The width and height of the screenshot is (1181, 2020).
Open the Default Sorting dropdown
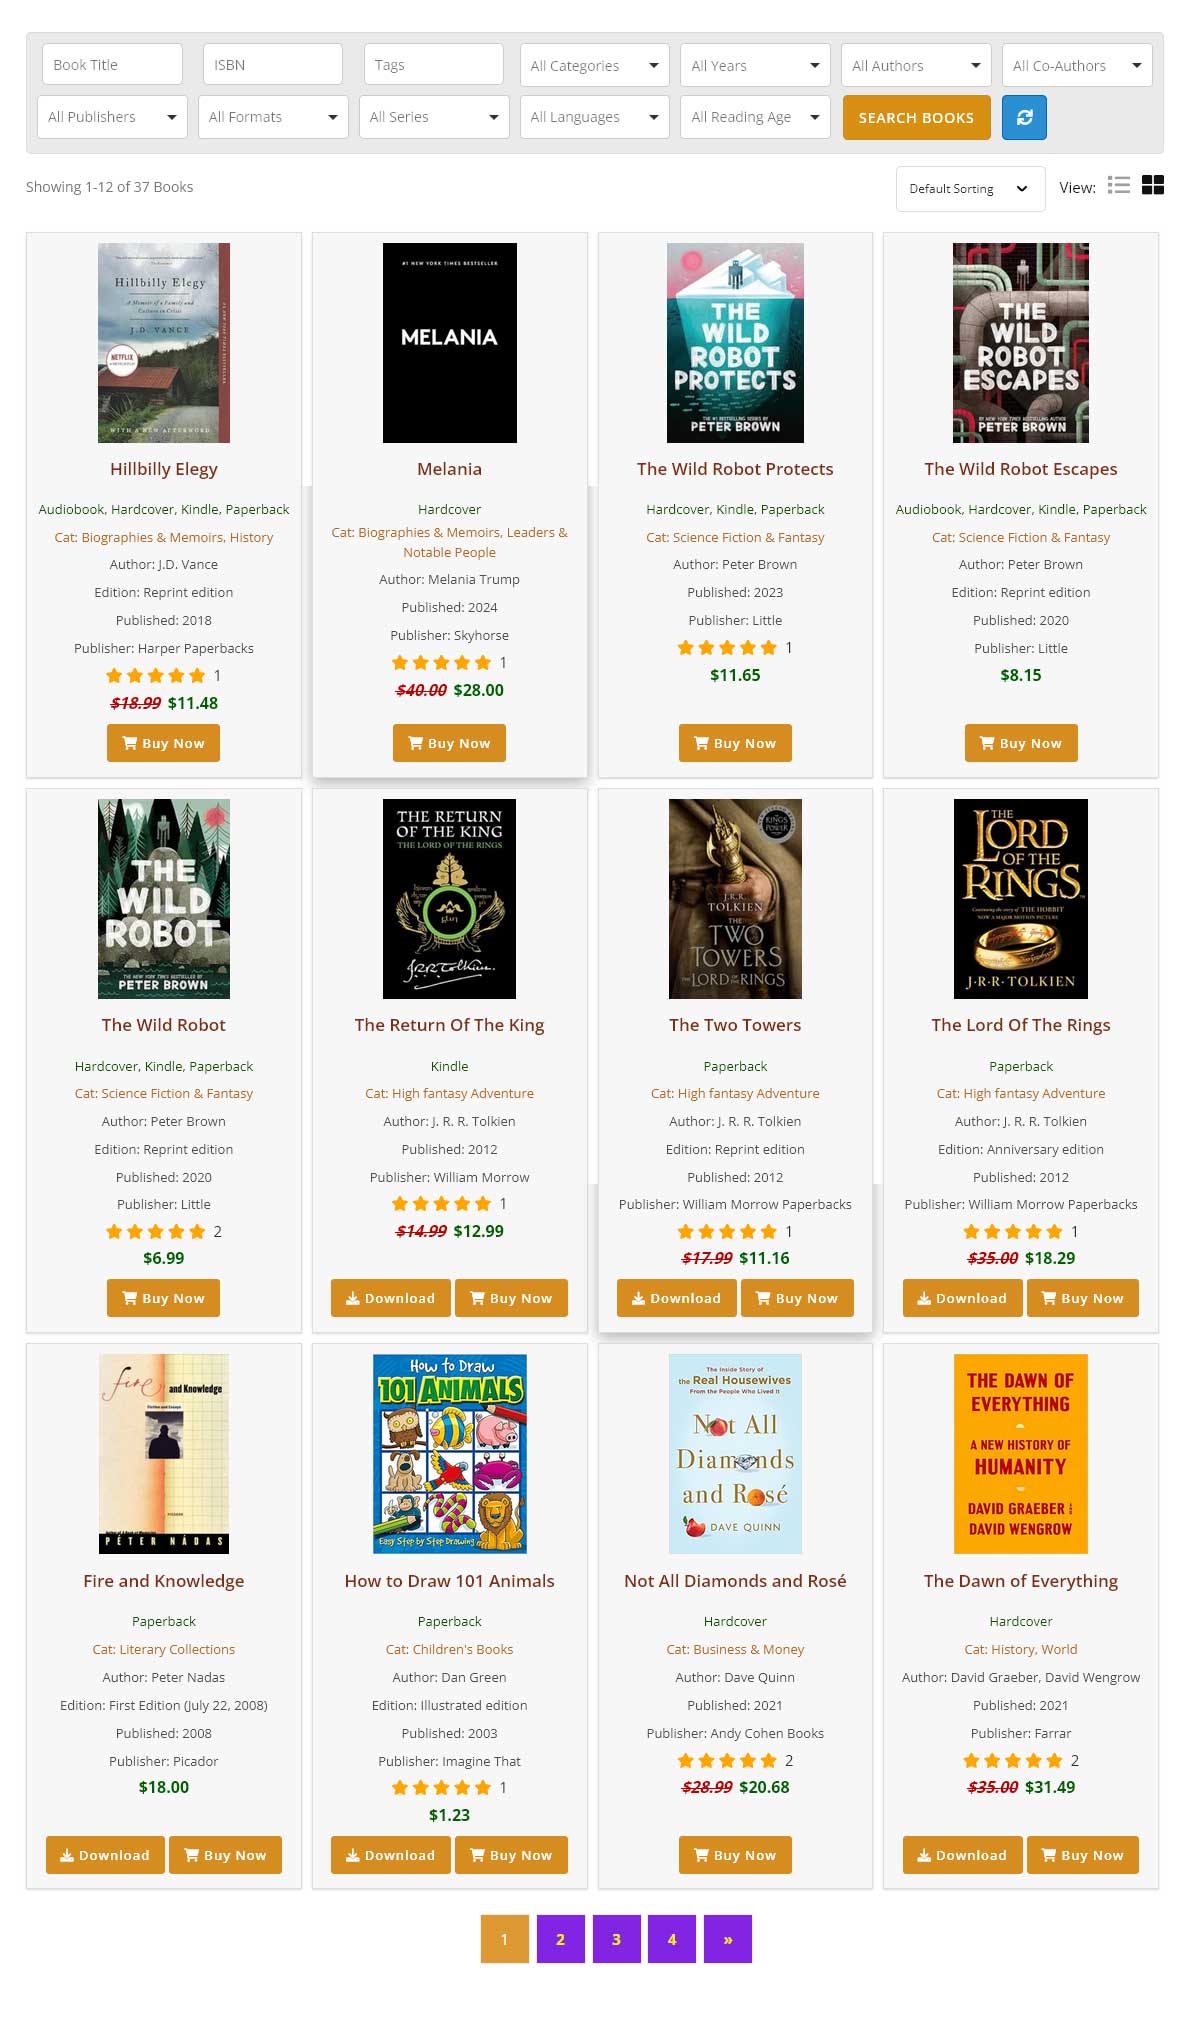click(970, 188)
